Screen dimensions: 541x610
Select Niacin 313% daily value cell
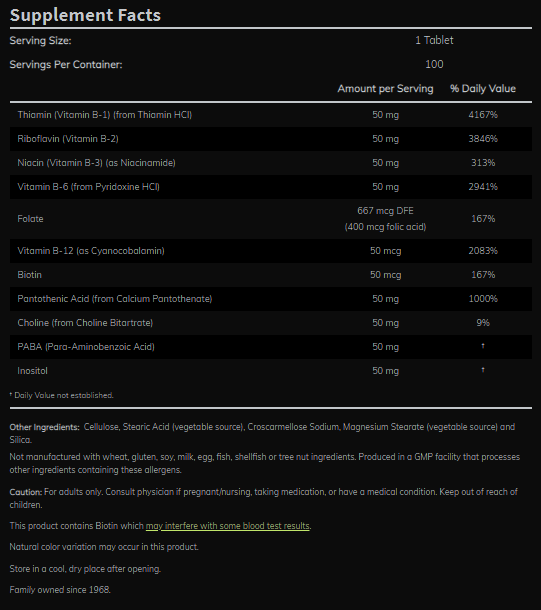pyautogui.click(x=483, y=163)
